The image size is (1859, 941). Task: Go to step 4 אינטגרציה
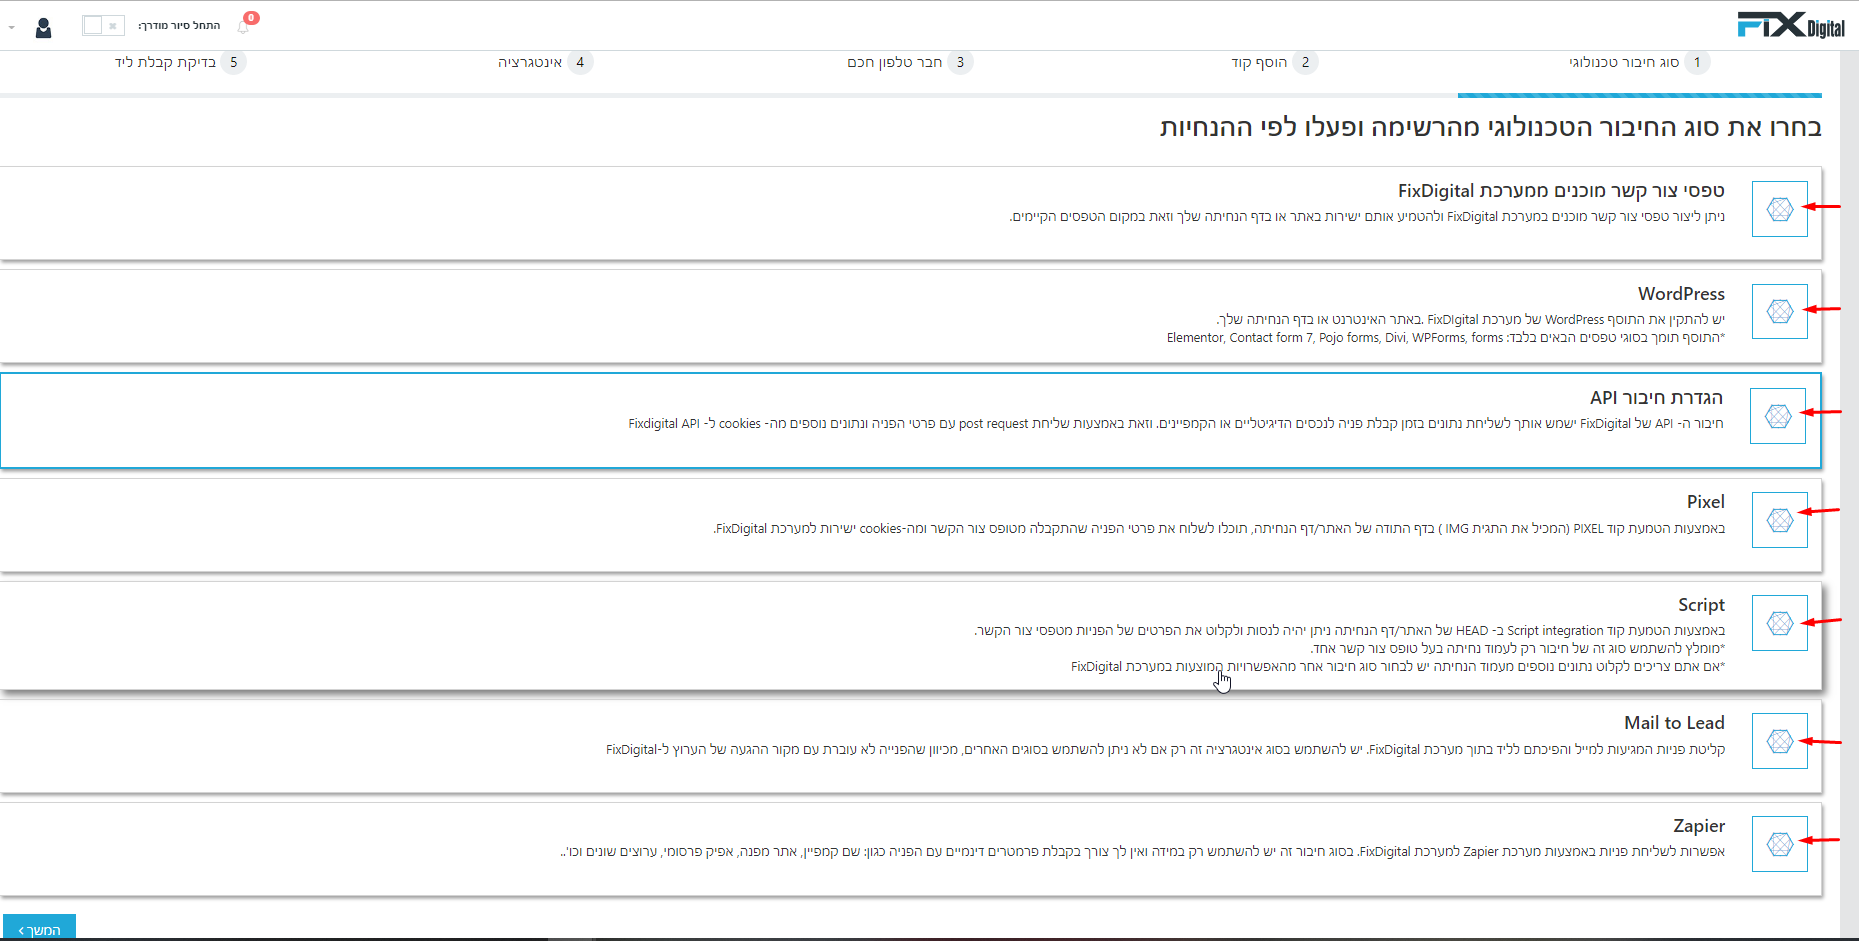tap(545, 62)
